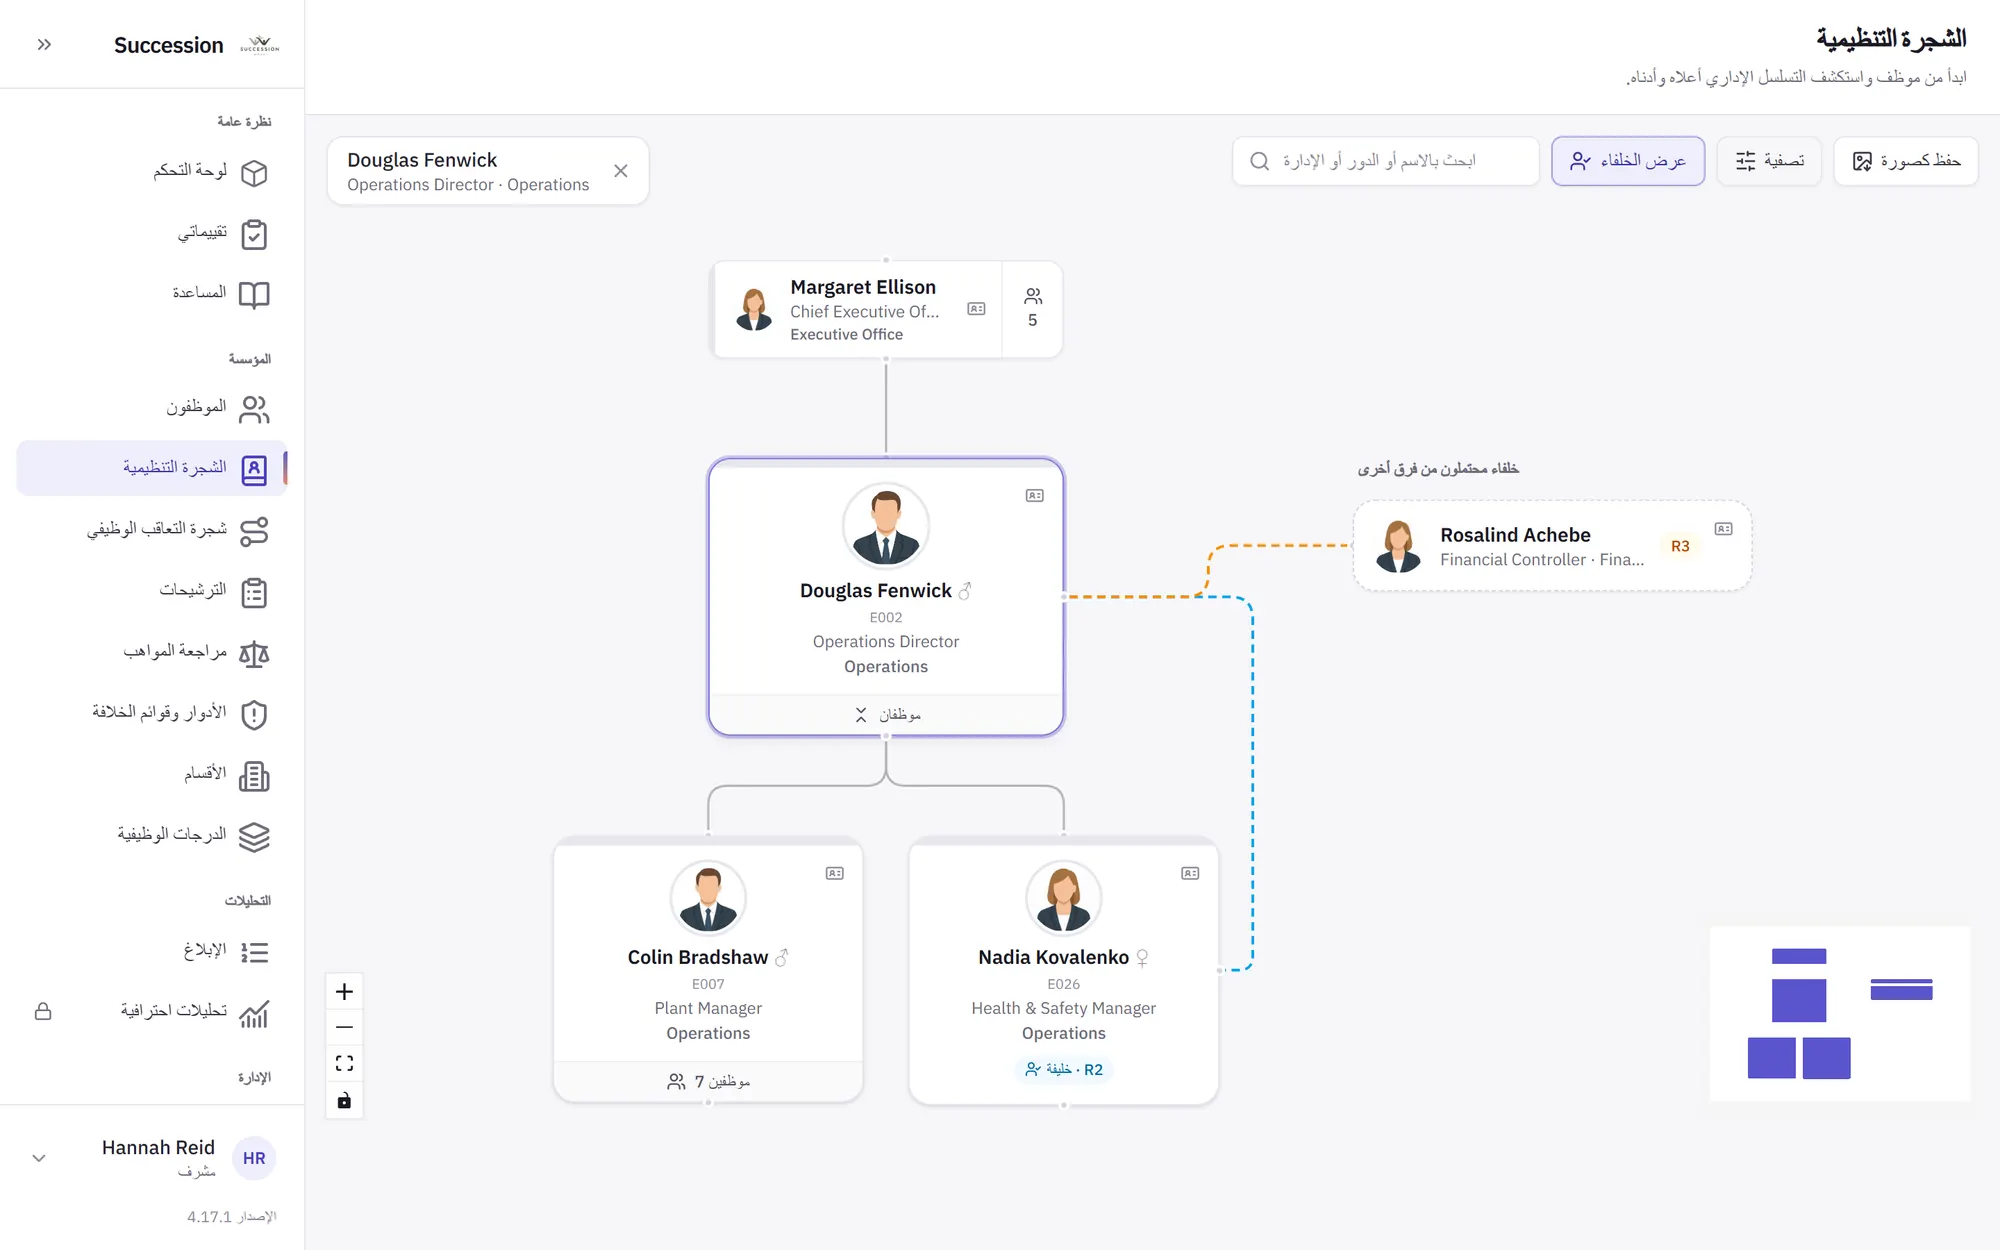Open Colin Bradshaw's profile card icon
This screenshot has height=1250, width=2000.
click(x=835, y=874)
